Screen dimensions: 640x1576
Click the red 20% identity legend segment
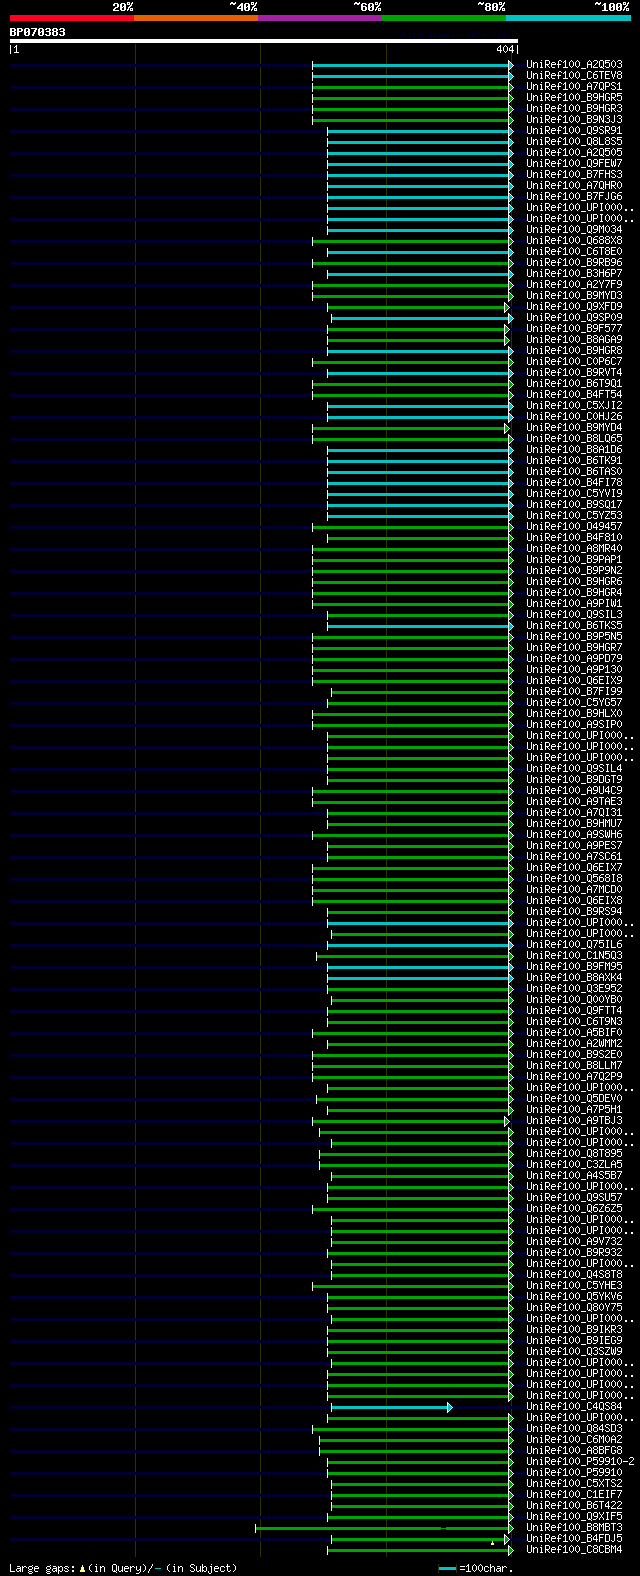[72, 17]
